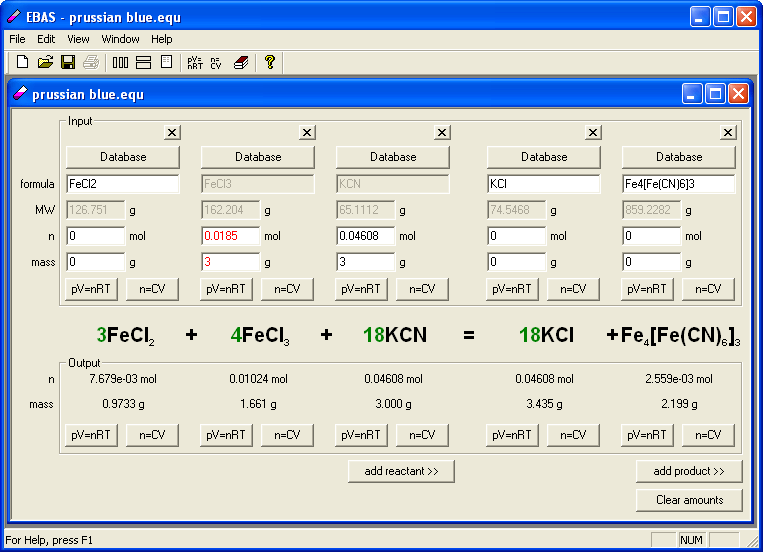Click the KCl formula input field
Image resolution: width=763 pixels, height=552 pixels.
click(544, 184)
